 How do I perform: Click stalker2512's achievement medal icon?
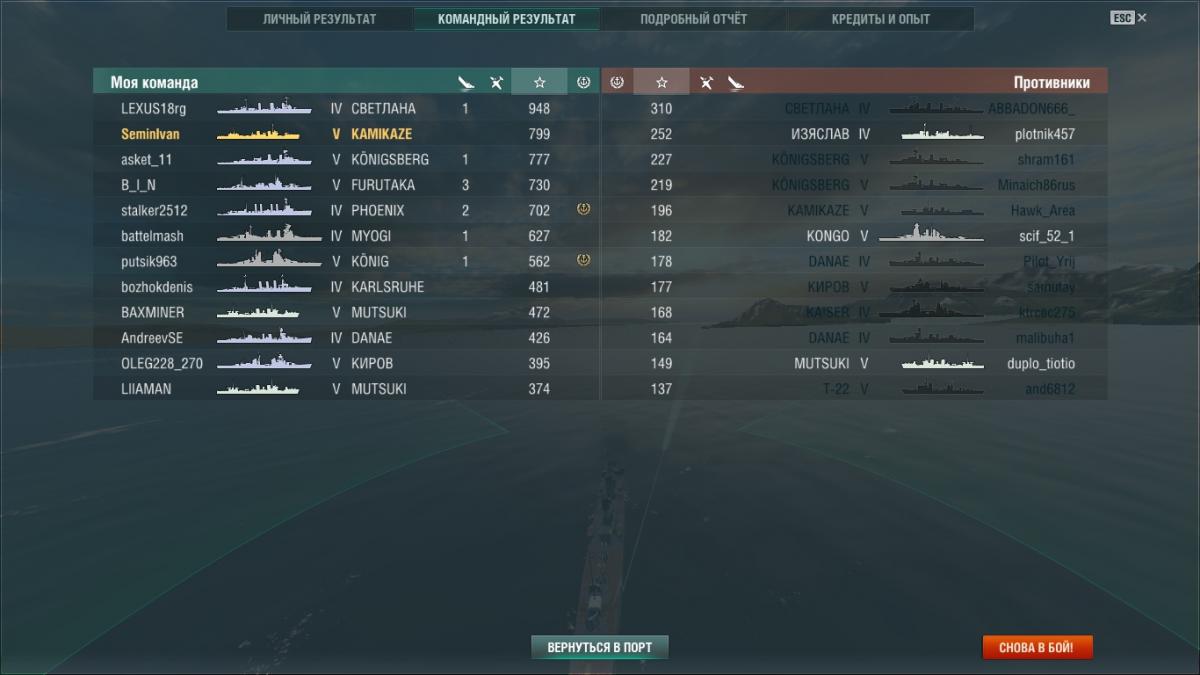(x=584, y=210)
